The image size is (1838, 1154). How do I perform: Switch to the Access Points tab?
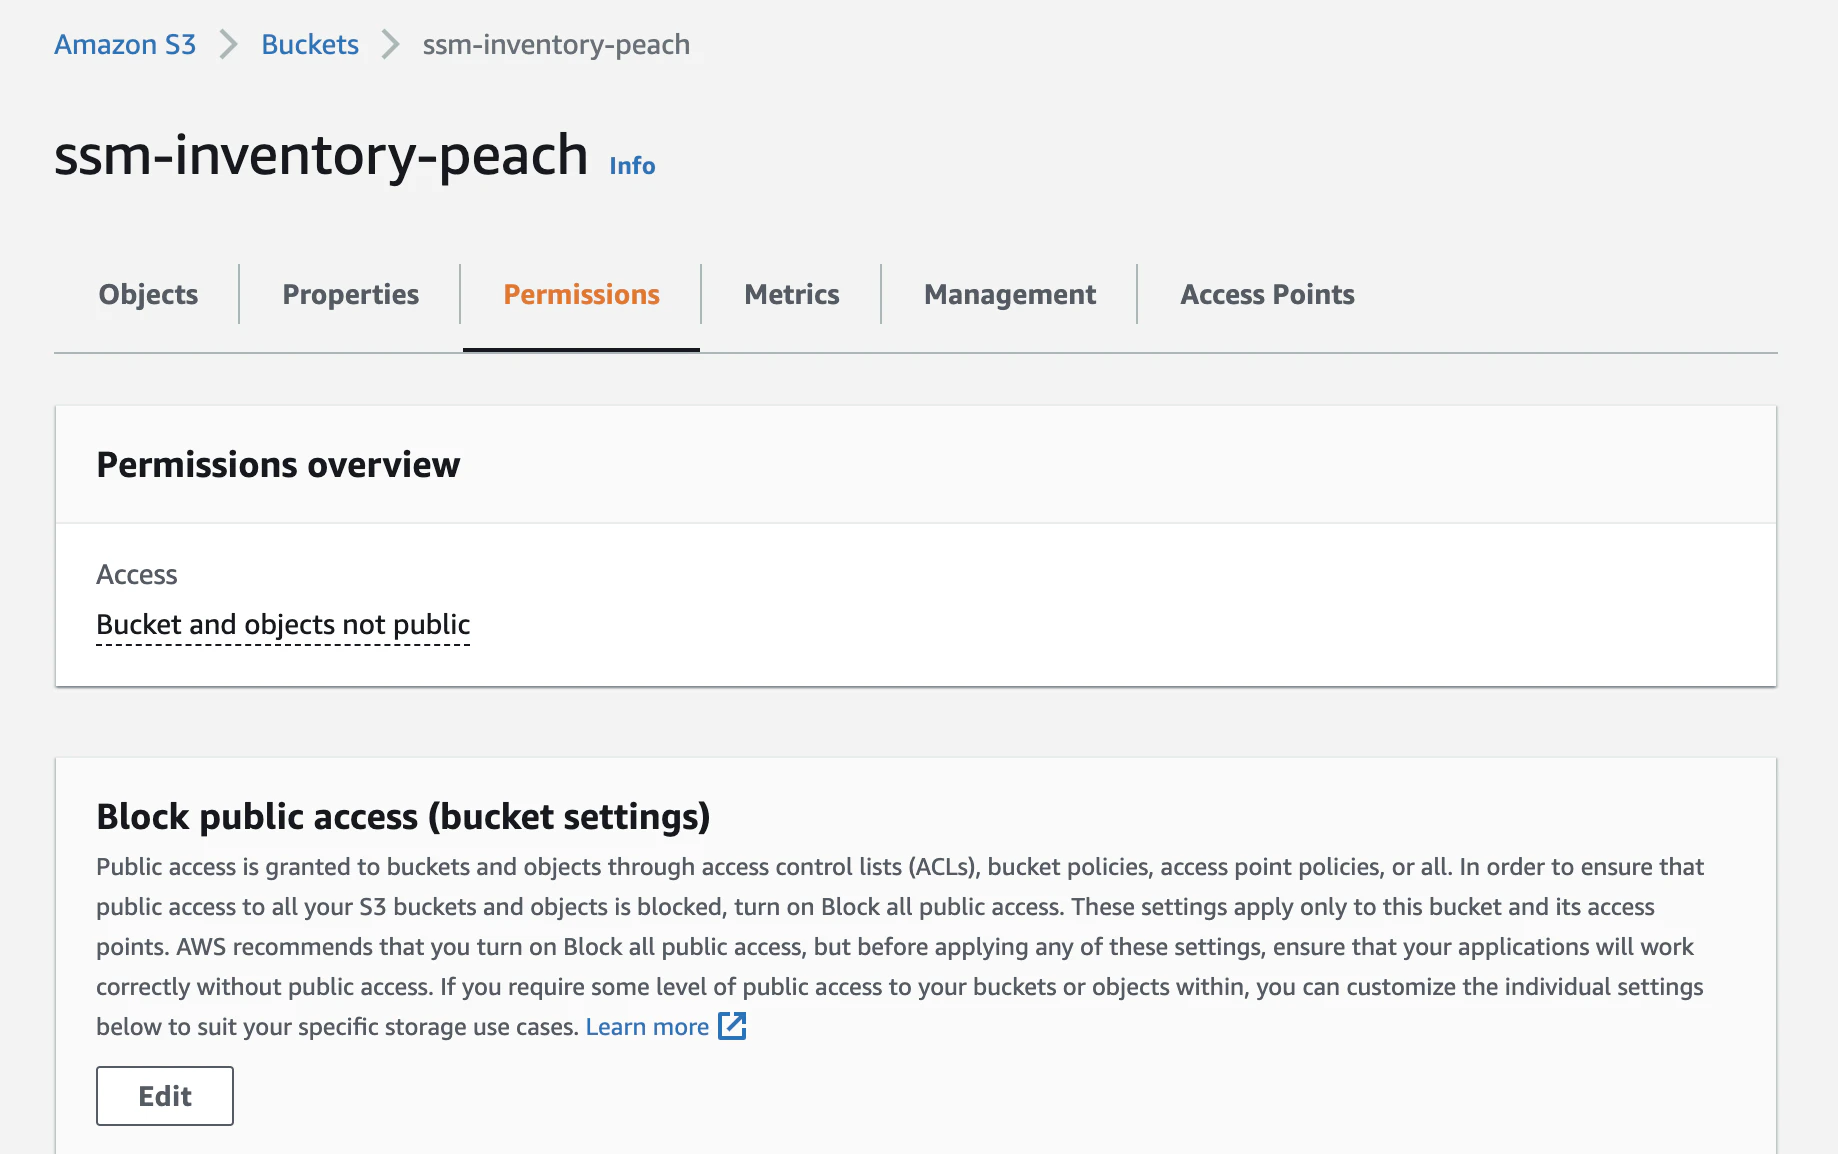[1267, 294]
